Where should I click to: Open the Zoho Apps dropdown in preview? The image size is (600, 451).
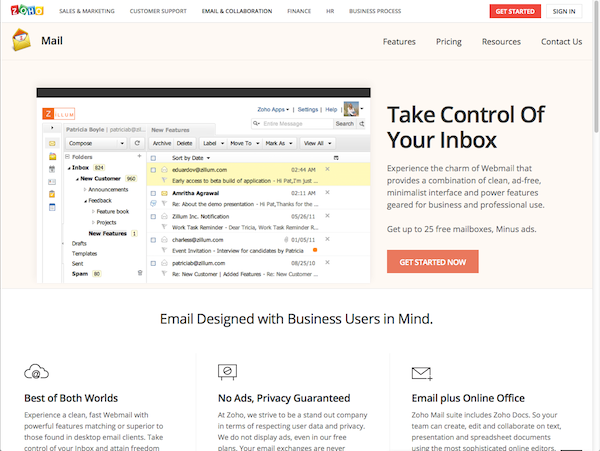(x=273, y=109)
